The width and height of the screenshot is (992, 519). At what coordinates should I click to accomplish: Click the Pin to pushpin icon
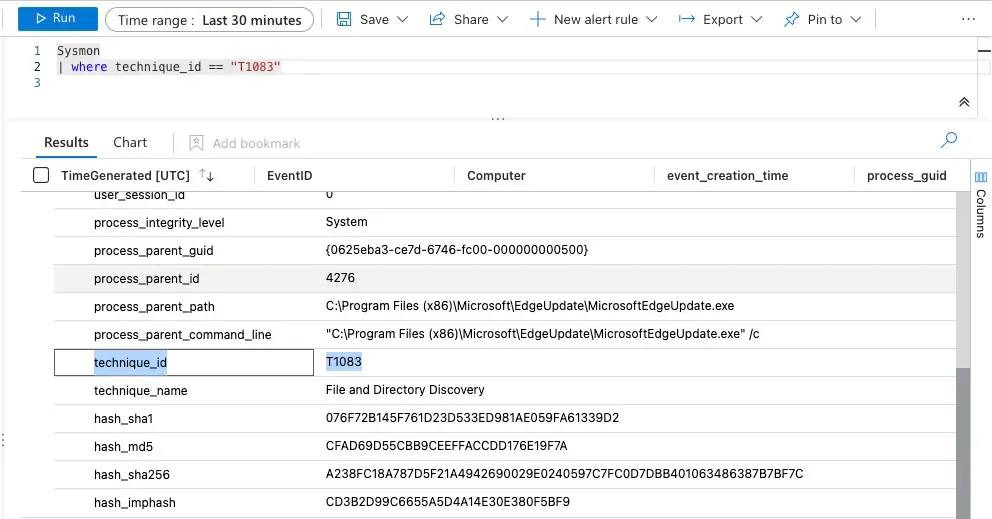click(791, 20)
